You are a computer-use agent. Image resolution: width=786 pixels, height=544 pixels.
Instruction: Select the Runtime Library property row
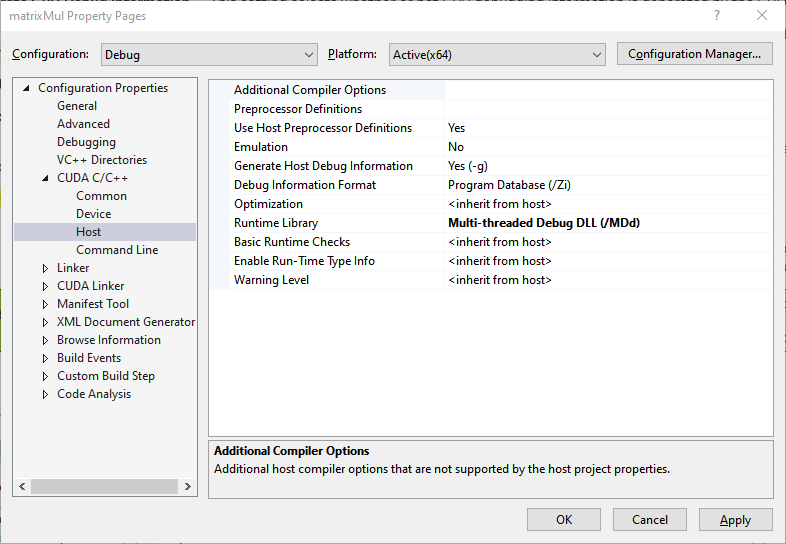coord(276,224)
